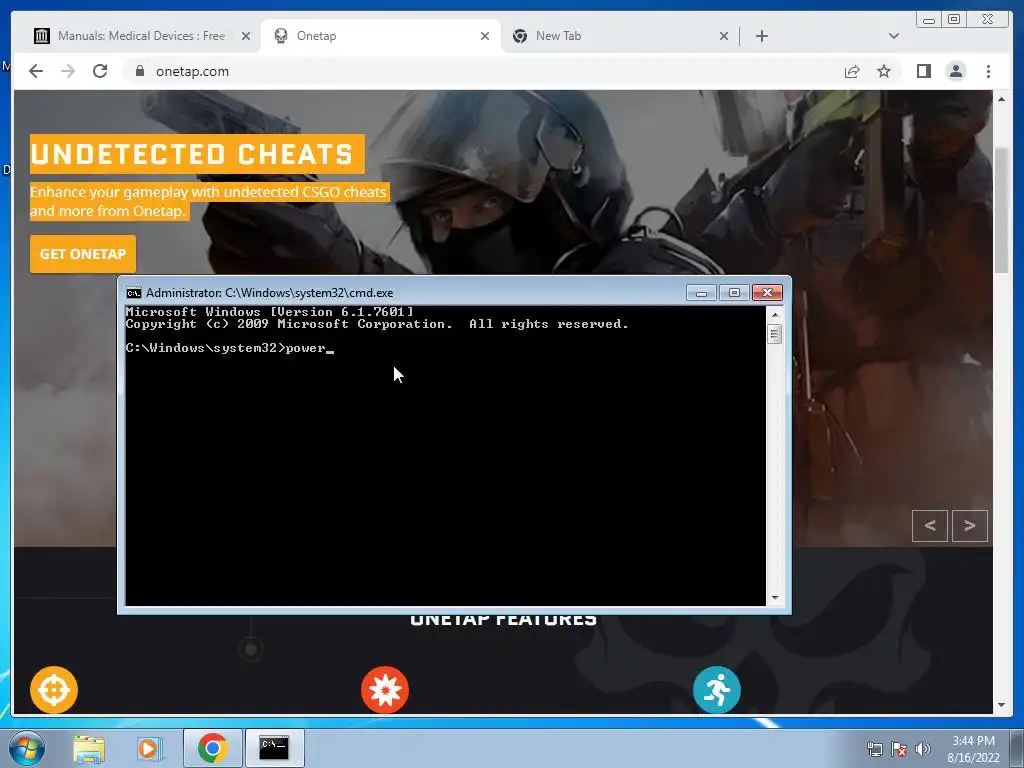The width and height of the screenshot is (1024, 768).
Task: Click the Chrome taskbar button
Action: click(212, 748)
